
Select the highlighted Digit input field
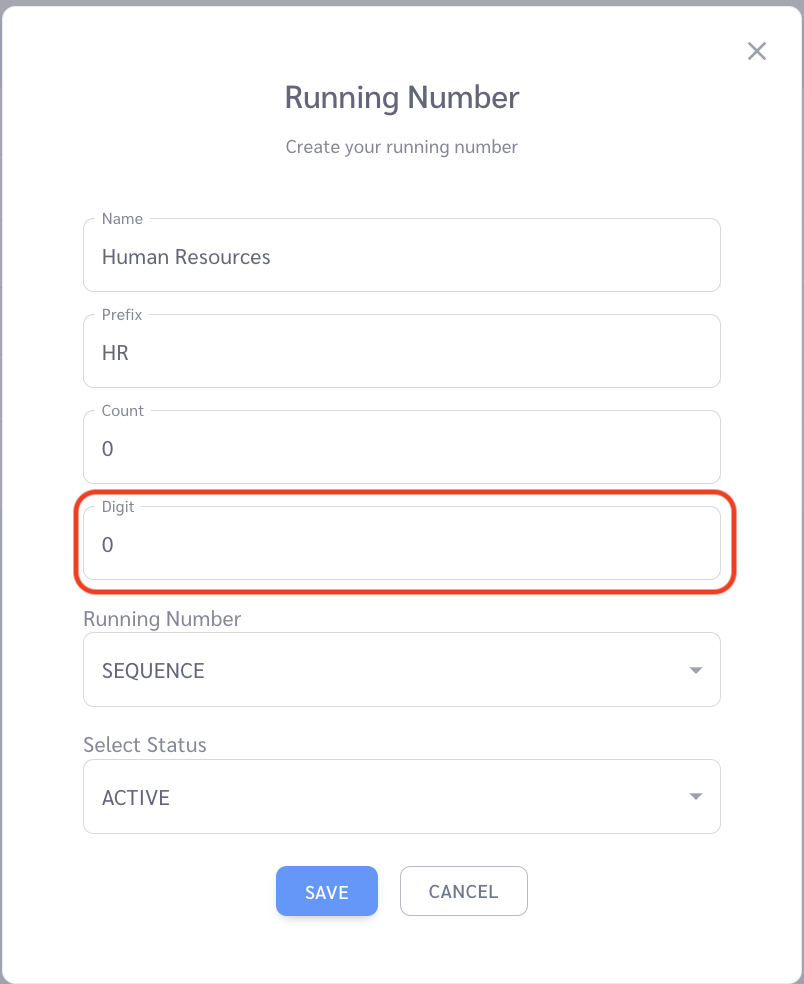point(402,543)
